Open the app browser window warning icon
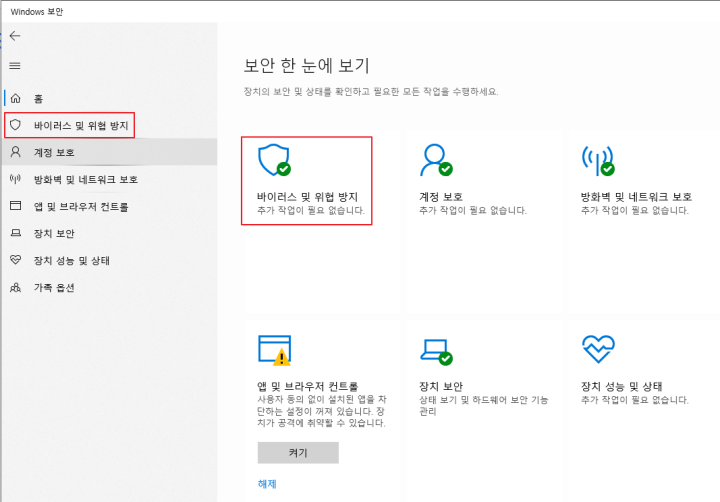 [274, 350]
